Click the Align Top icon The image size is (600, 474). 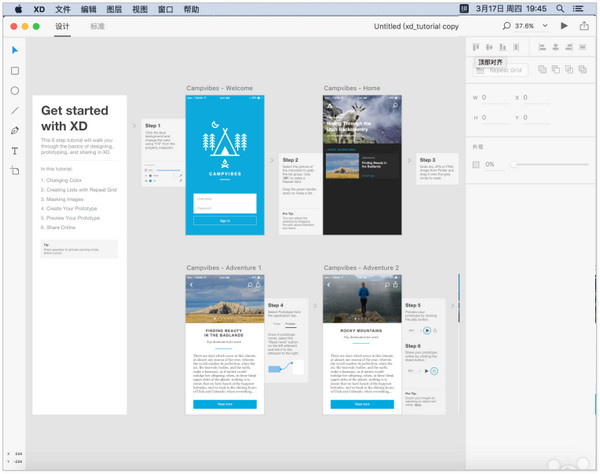click(x=476, y=47)
